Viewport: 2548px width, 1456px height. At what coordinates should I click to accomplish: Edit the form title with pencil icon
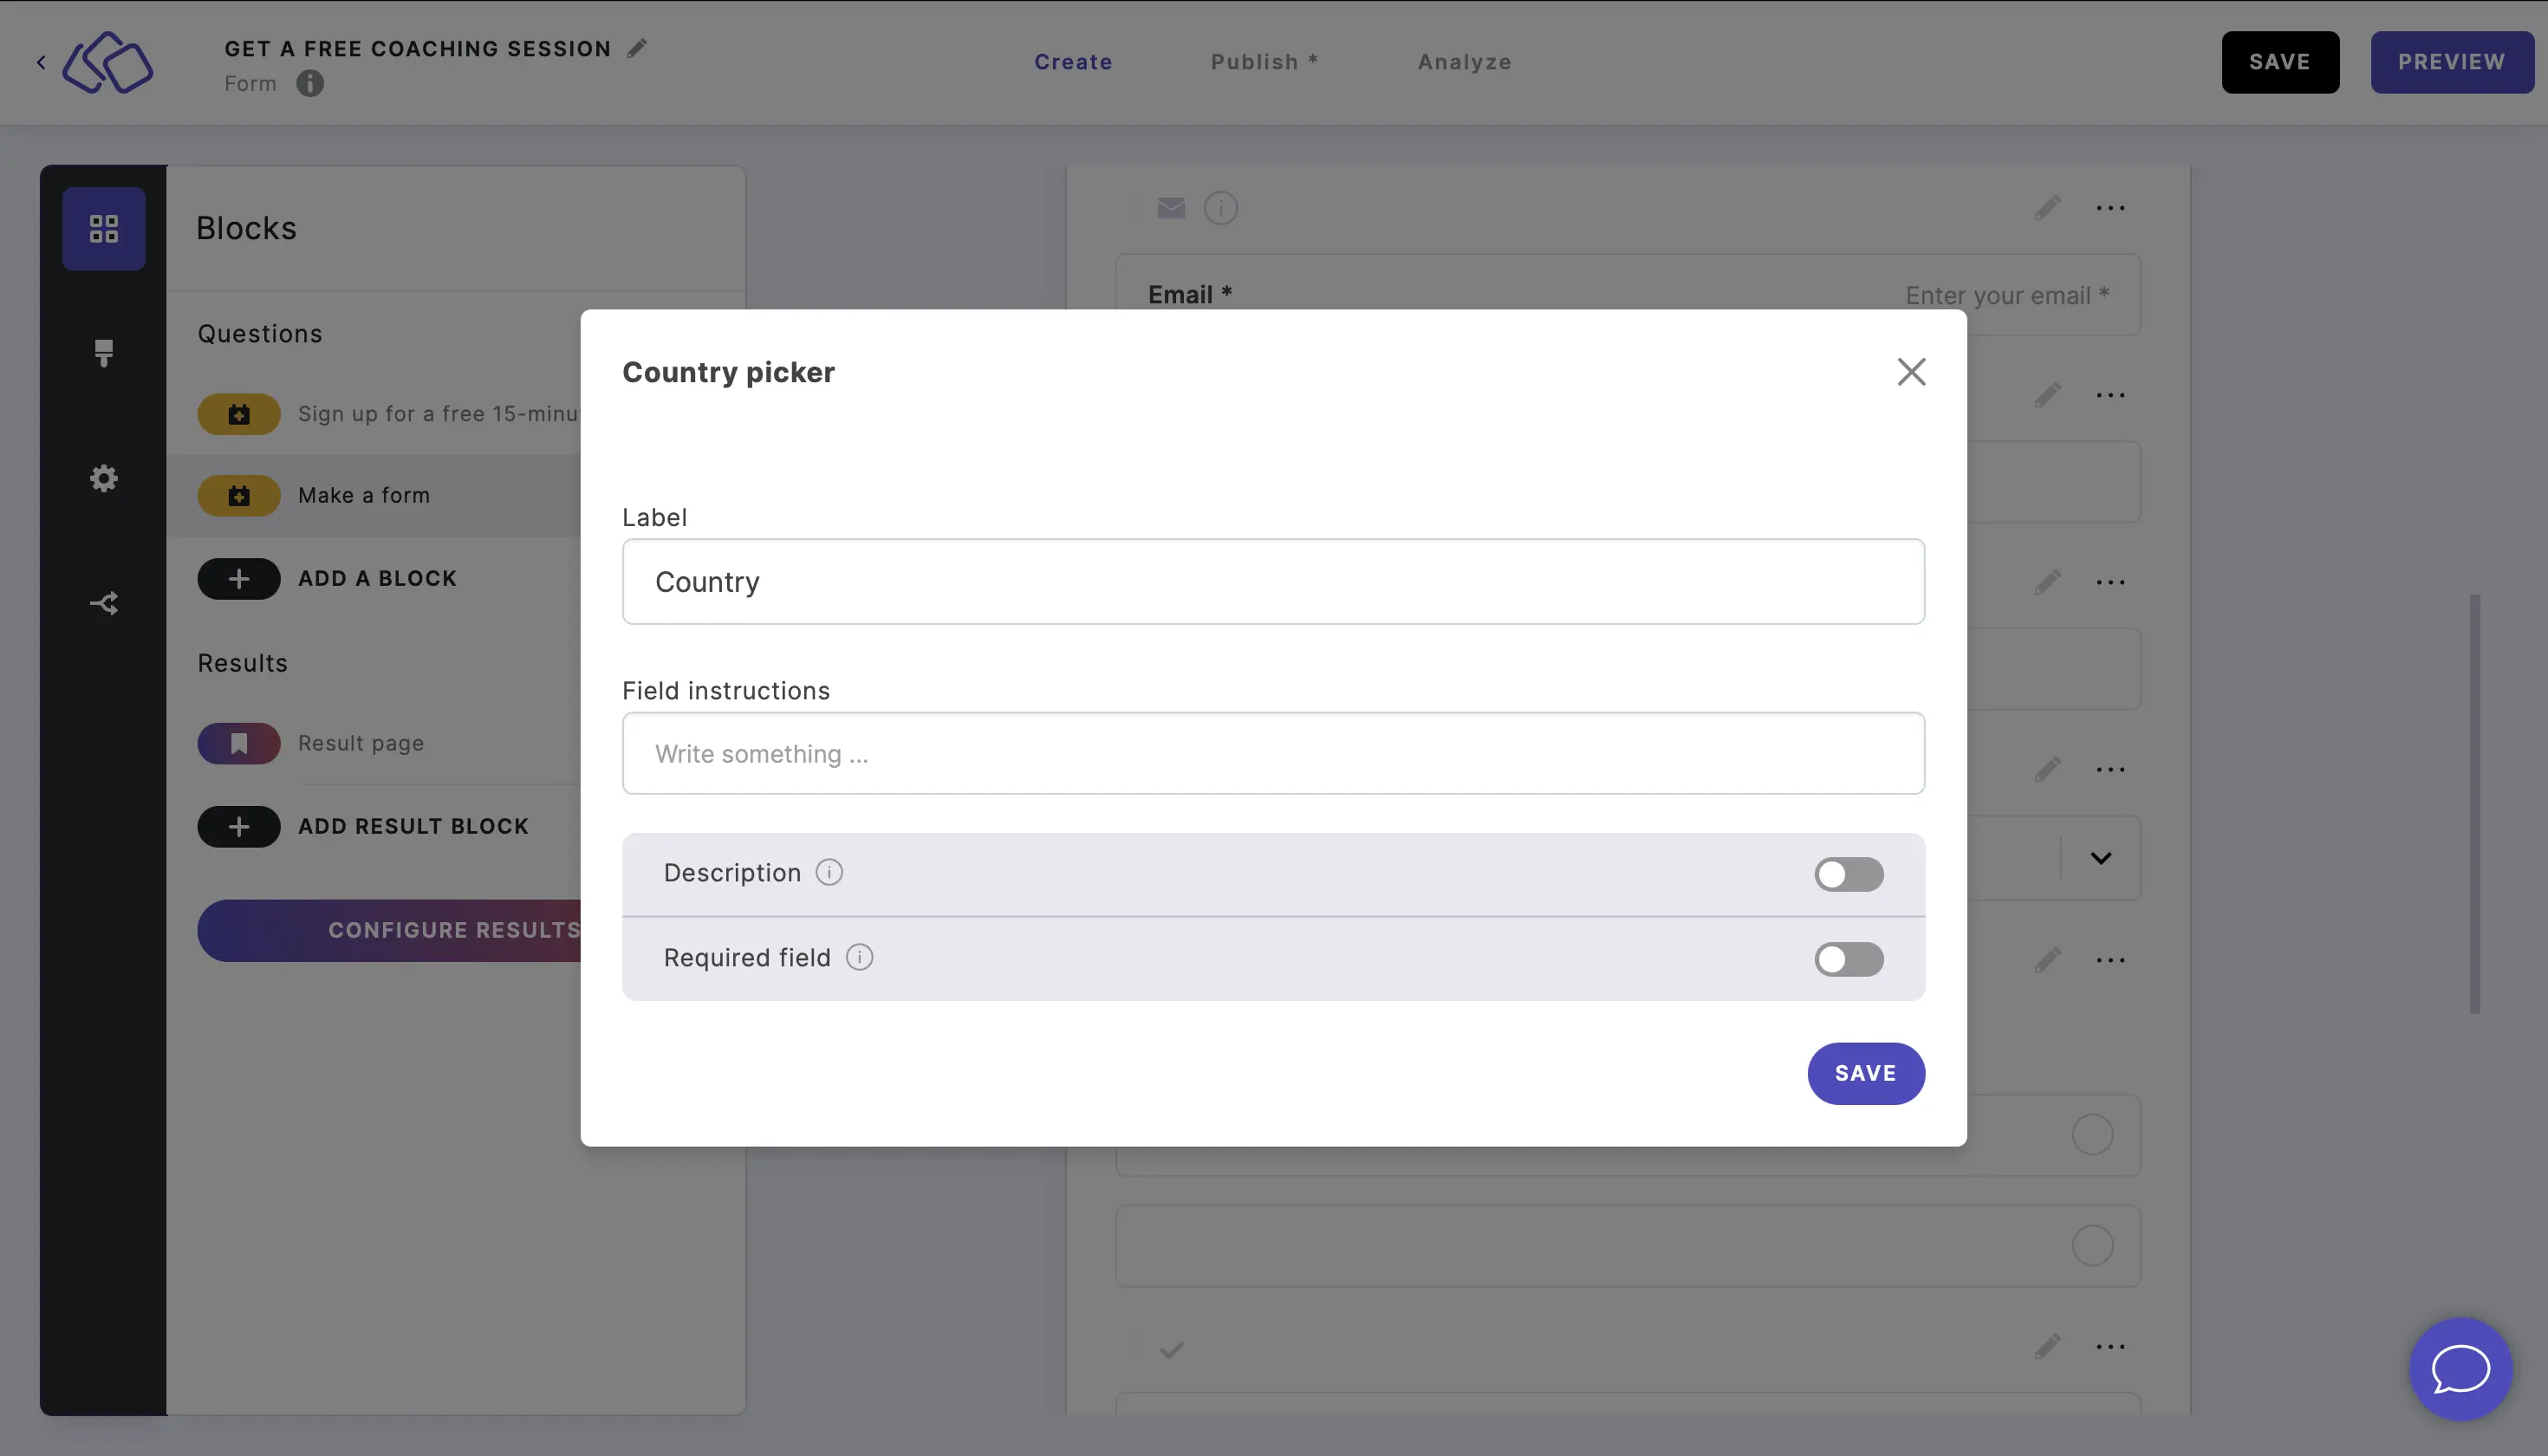point(637,48)
